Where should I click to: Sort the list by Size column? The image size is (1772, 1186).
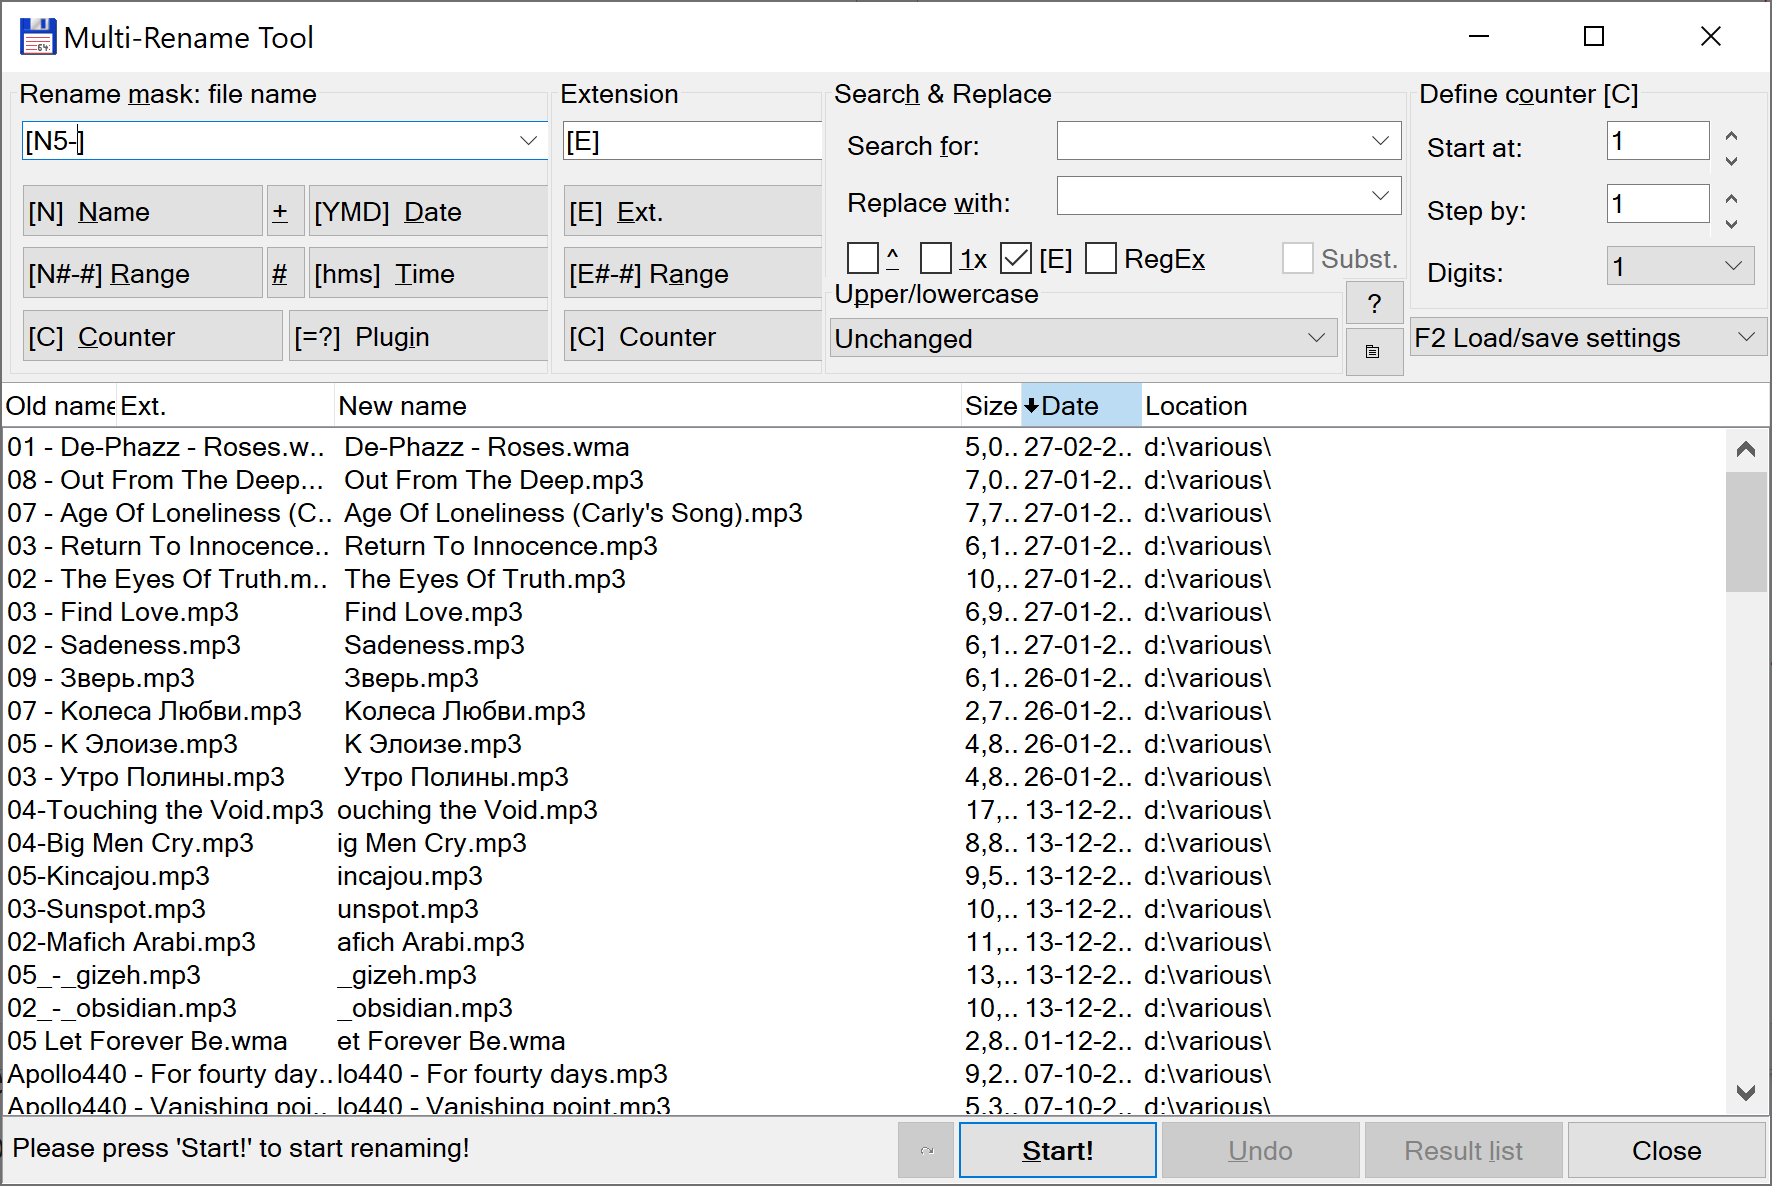[991, 405]
